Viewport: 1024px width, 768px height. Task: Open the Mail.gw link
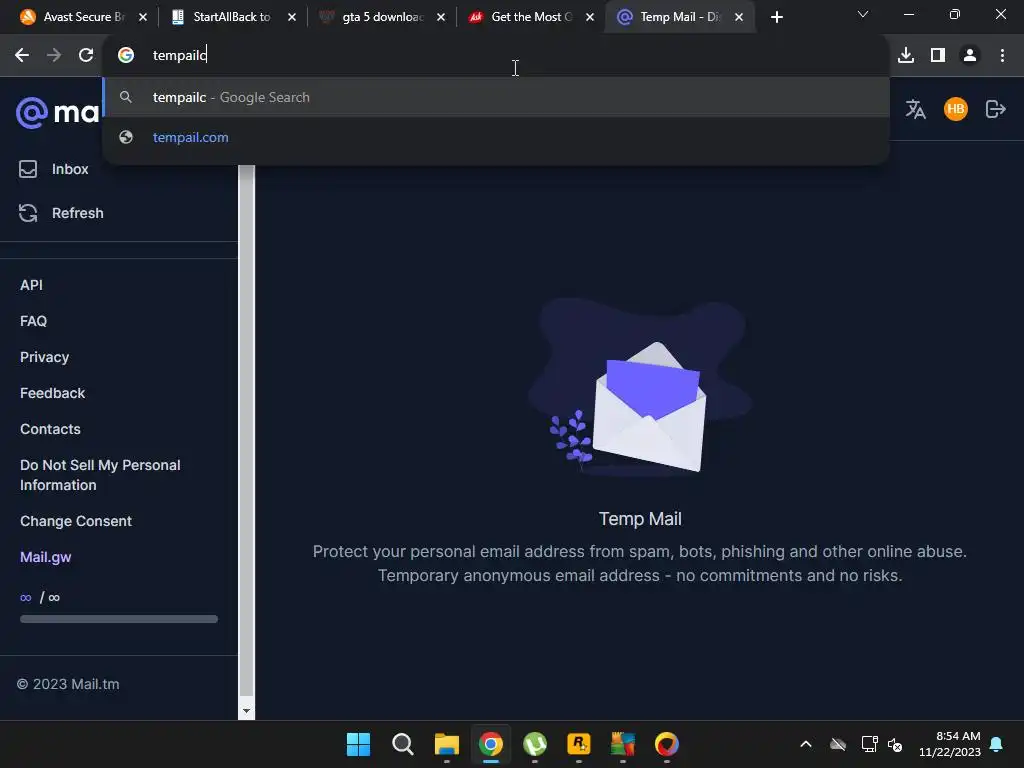[46, 557]
